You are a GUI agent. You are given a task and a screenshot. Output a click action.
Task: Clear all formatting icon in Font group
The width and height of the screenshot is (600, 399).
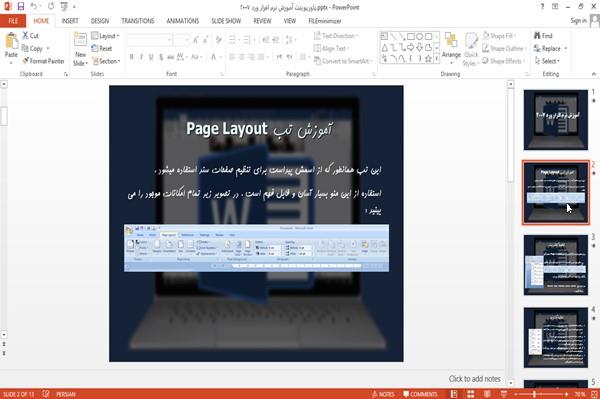[218, 39]
